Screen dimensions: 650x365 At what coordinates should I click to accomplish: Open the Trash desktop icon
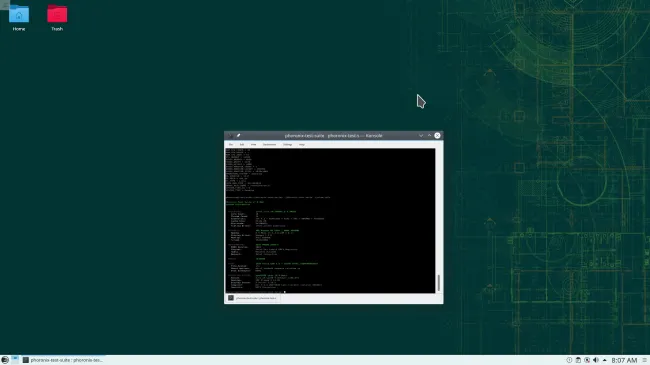[57, 18]
